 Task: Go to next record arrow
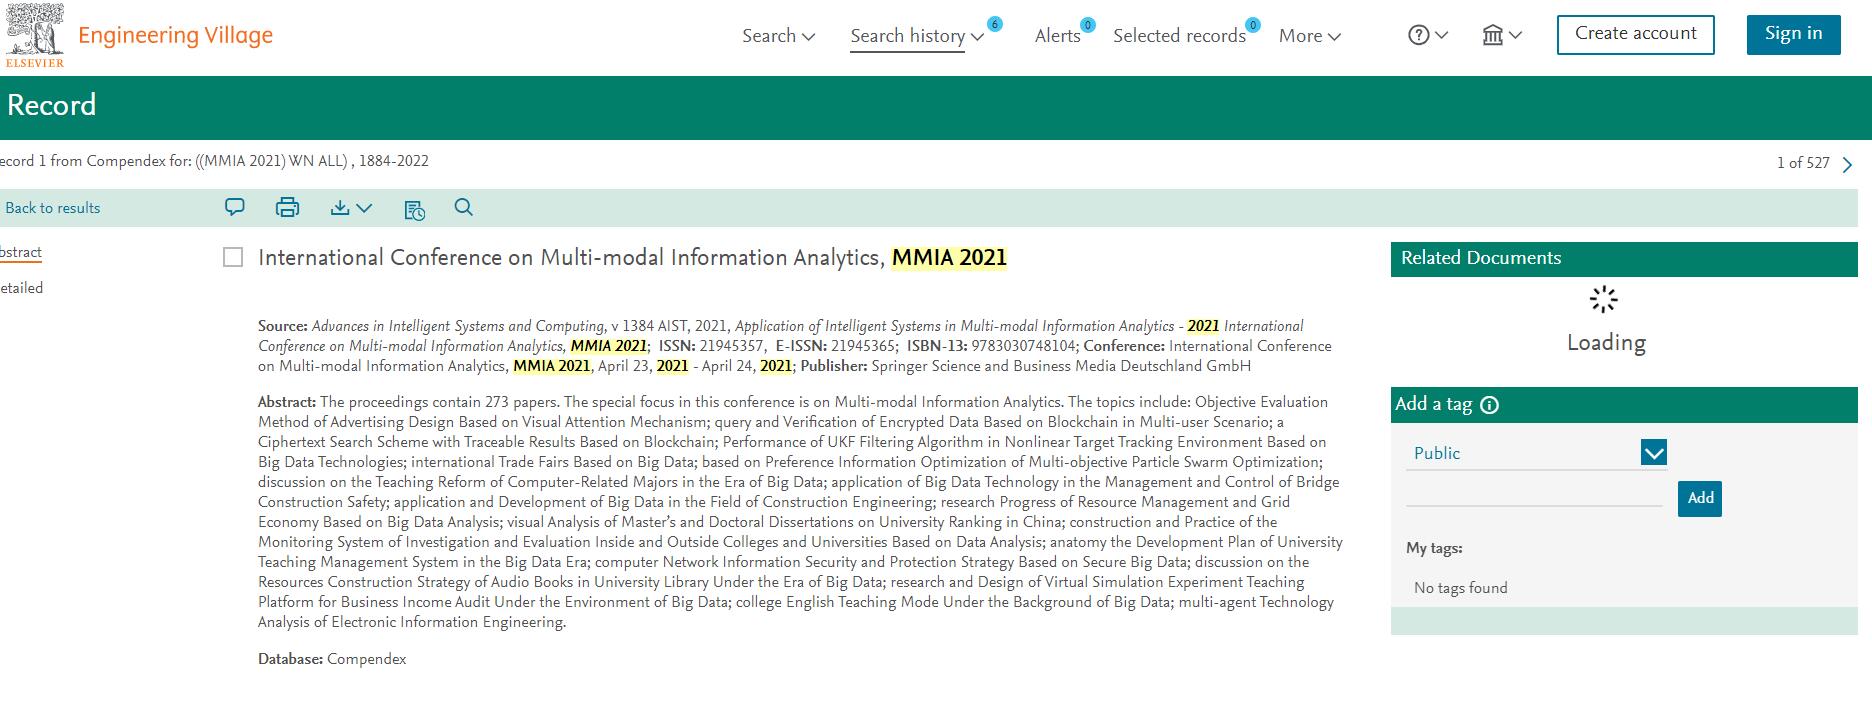click(1847, 164)
